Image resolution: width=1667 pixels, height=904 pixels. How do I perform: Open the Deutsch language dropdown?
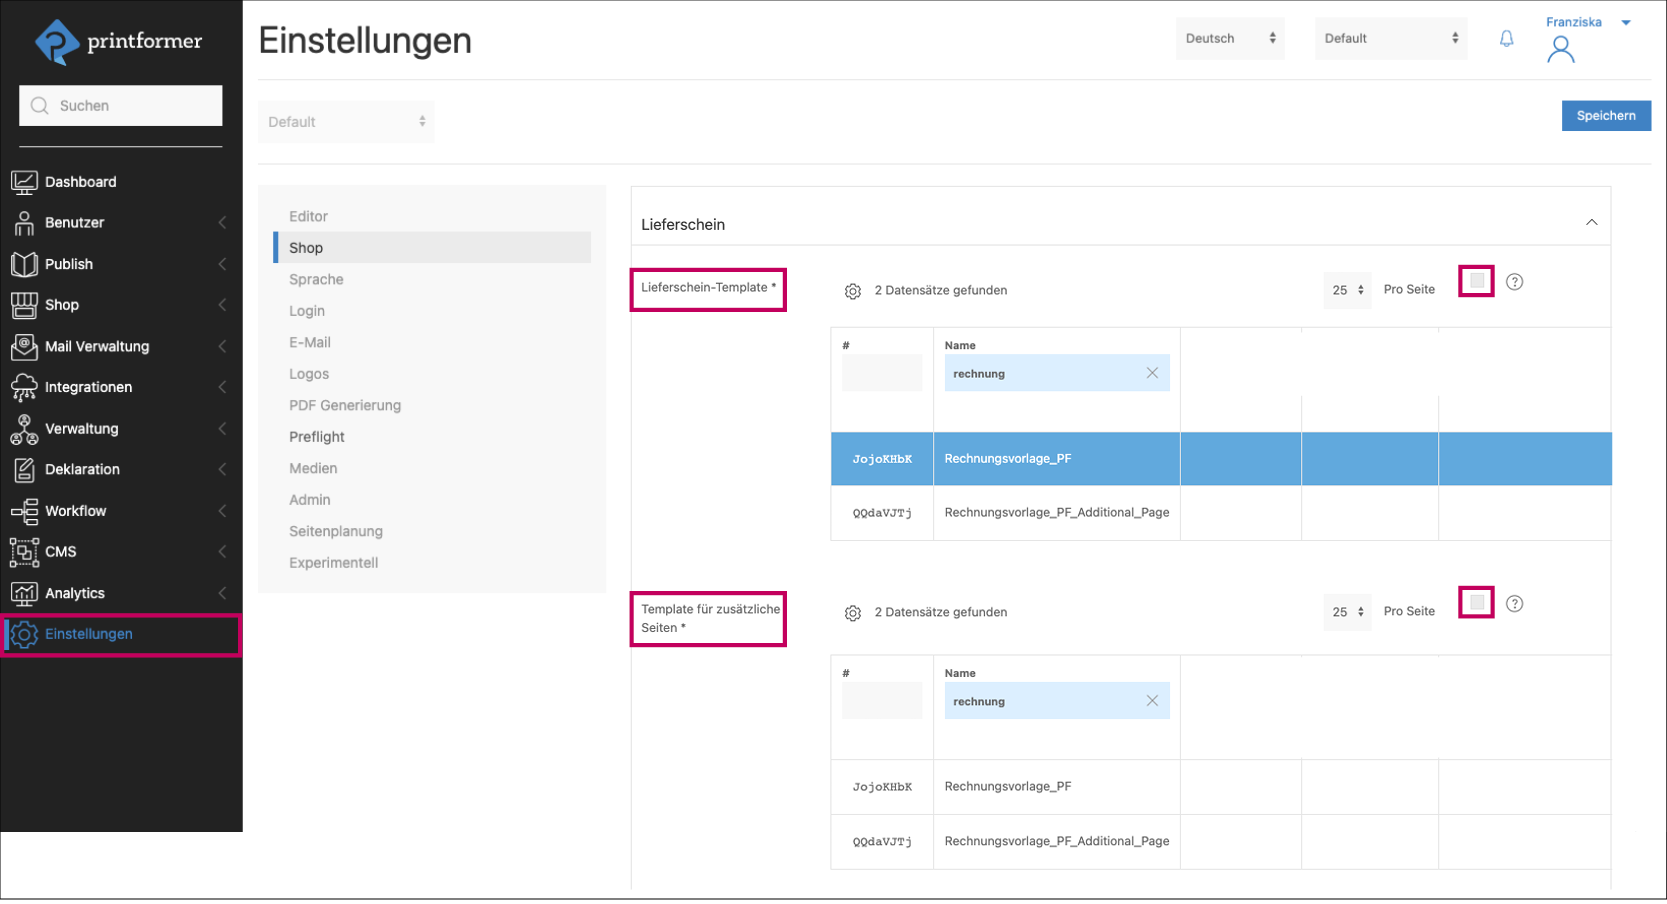point(1230,39)
